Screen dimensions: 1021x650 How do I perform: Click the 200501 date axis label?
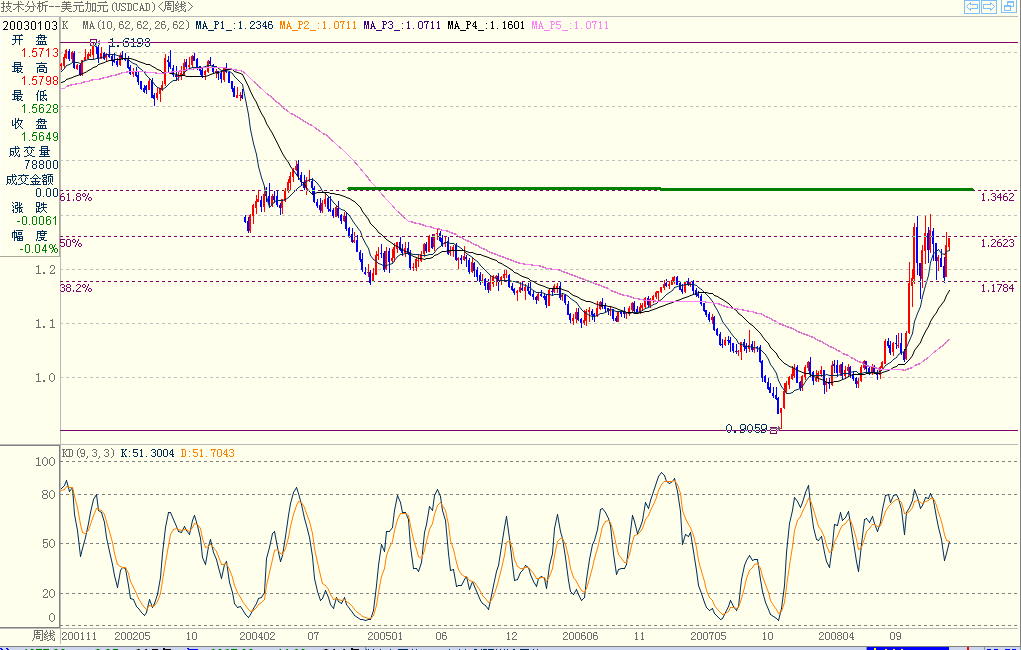(385, 636)
